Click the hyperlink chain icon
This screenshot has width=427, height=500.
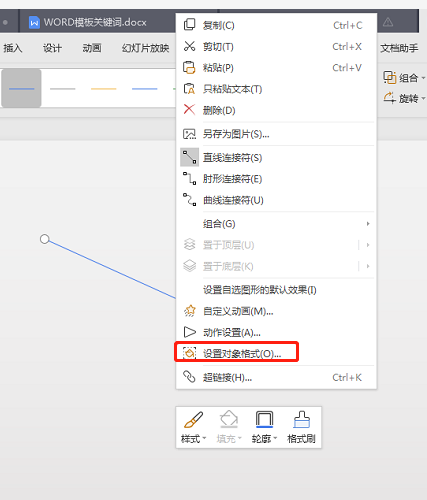[x=189, y=377]
